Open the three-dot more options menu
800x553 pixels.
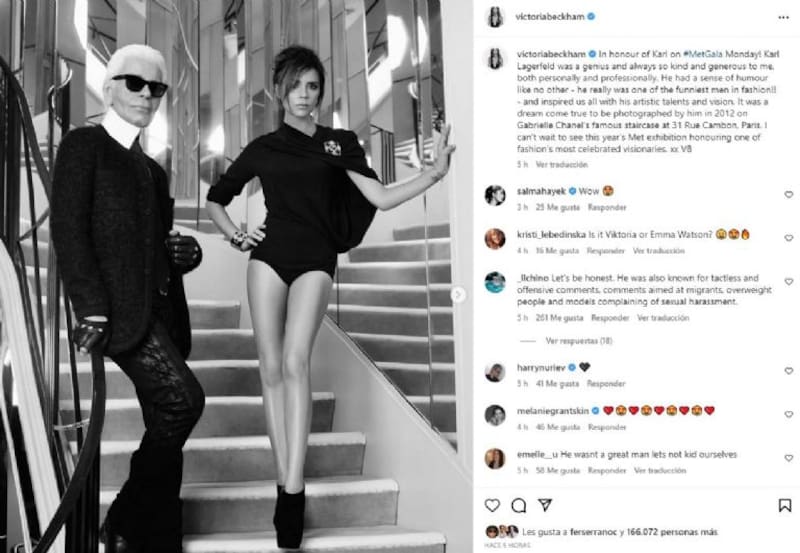click(x=784, y=17)
